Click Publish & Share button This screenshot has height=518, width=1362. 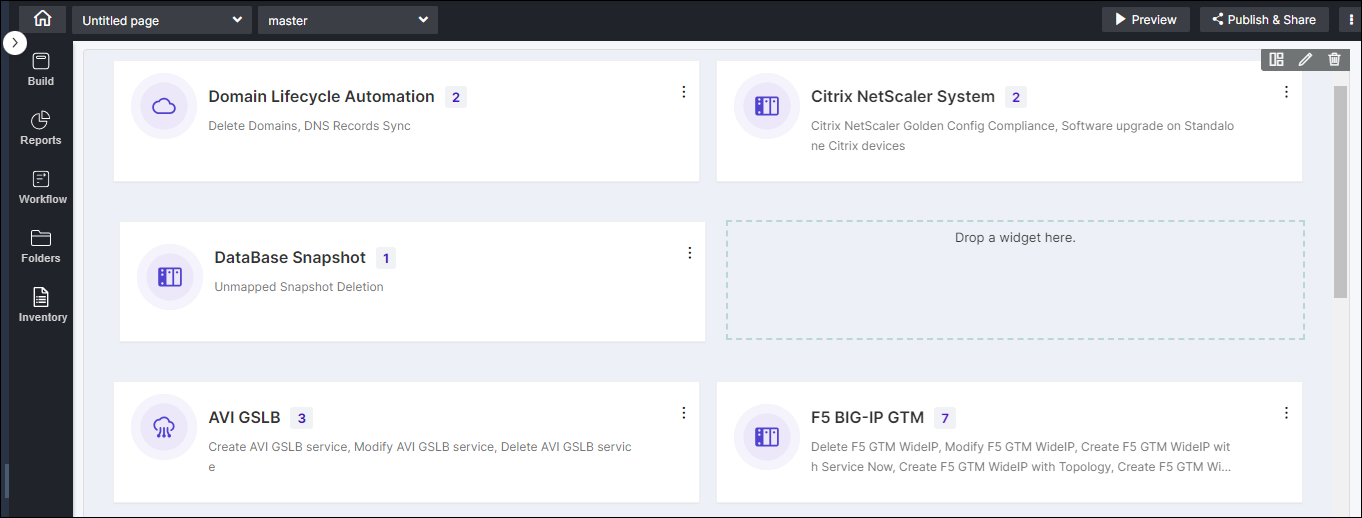click(x=1264, y=19)
